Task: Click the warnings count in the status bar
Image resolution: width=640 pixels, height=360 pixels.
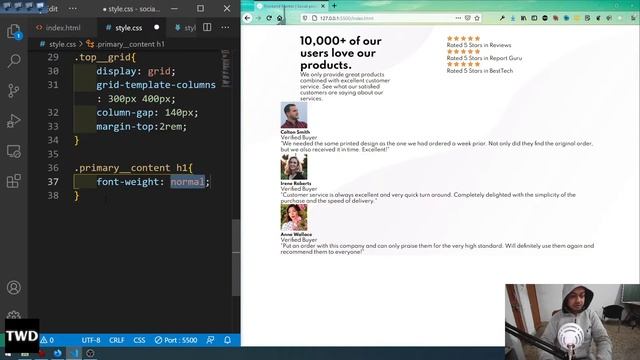Action: click(47, 340)
